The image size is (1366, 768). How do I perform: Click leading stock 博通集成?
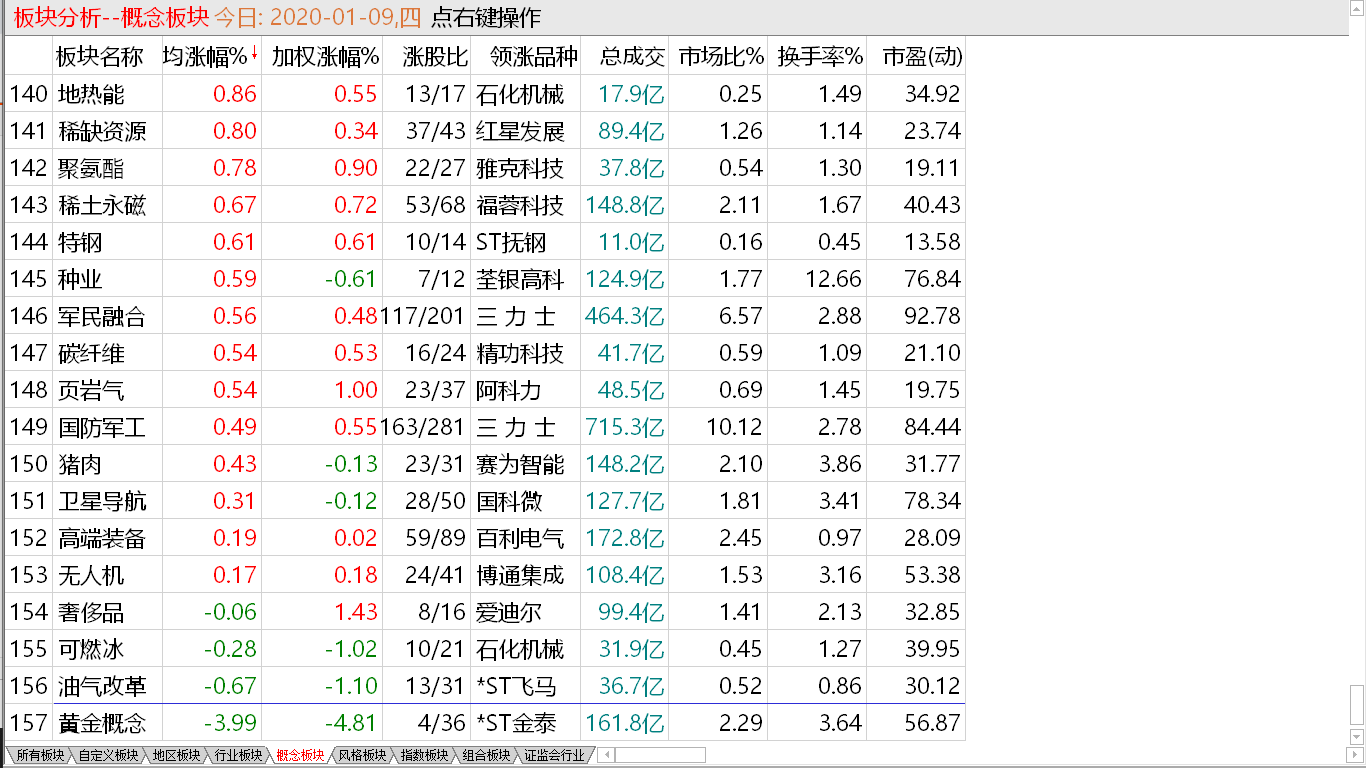tap(520, 575)
